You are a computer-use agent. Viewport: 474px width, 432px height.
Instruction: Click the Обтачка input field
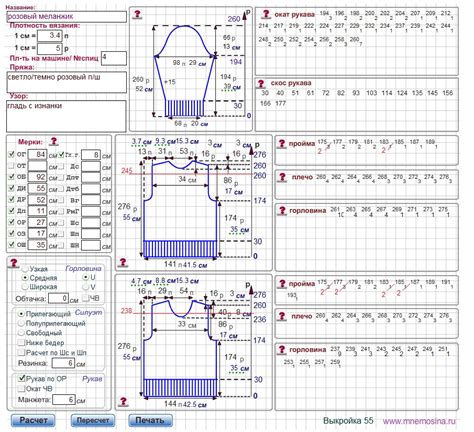click(59, 298)
